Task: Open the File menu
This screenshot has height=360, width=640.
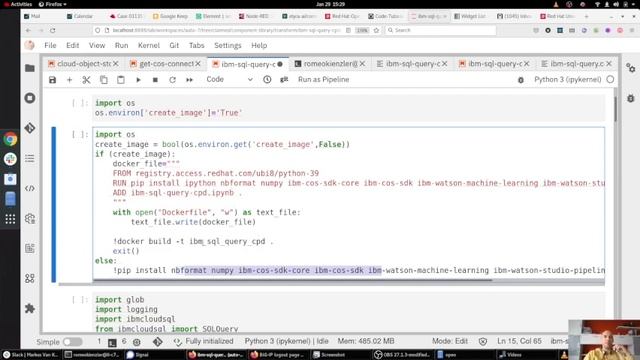Action: pos(50,45)
